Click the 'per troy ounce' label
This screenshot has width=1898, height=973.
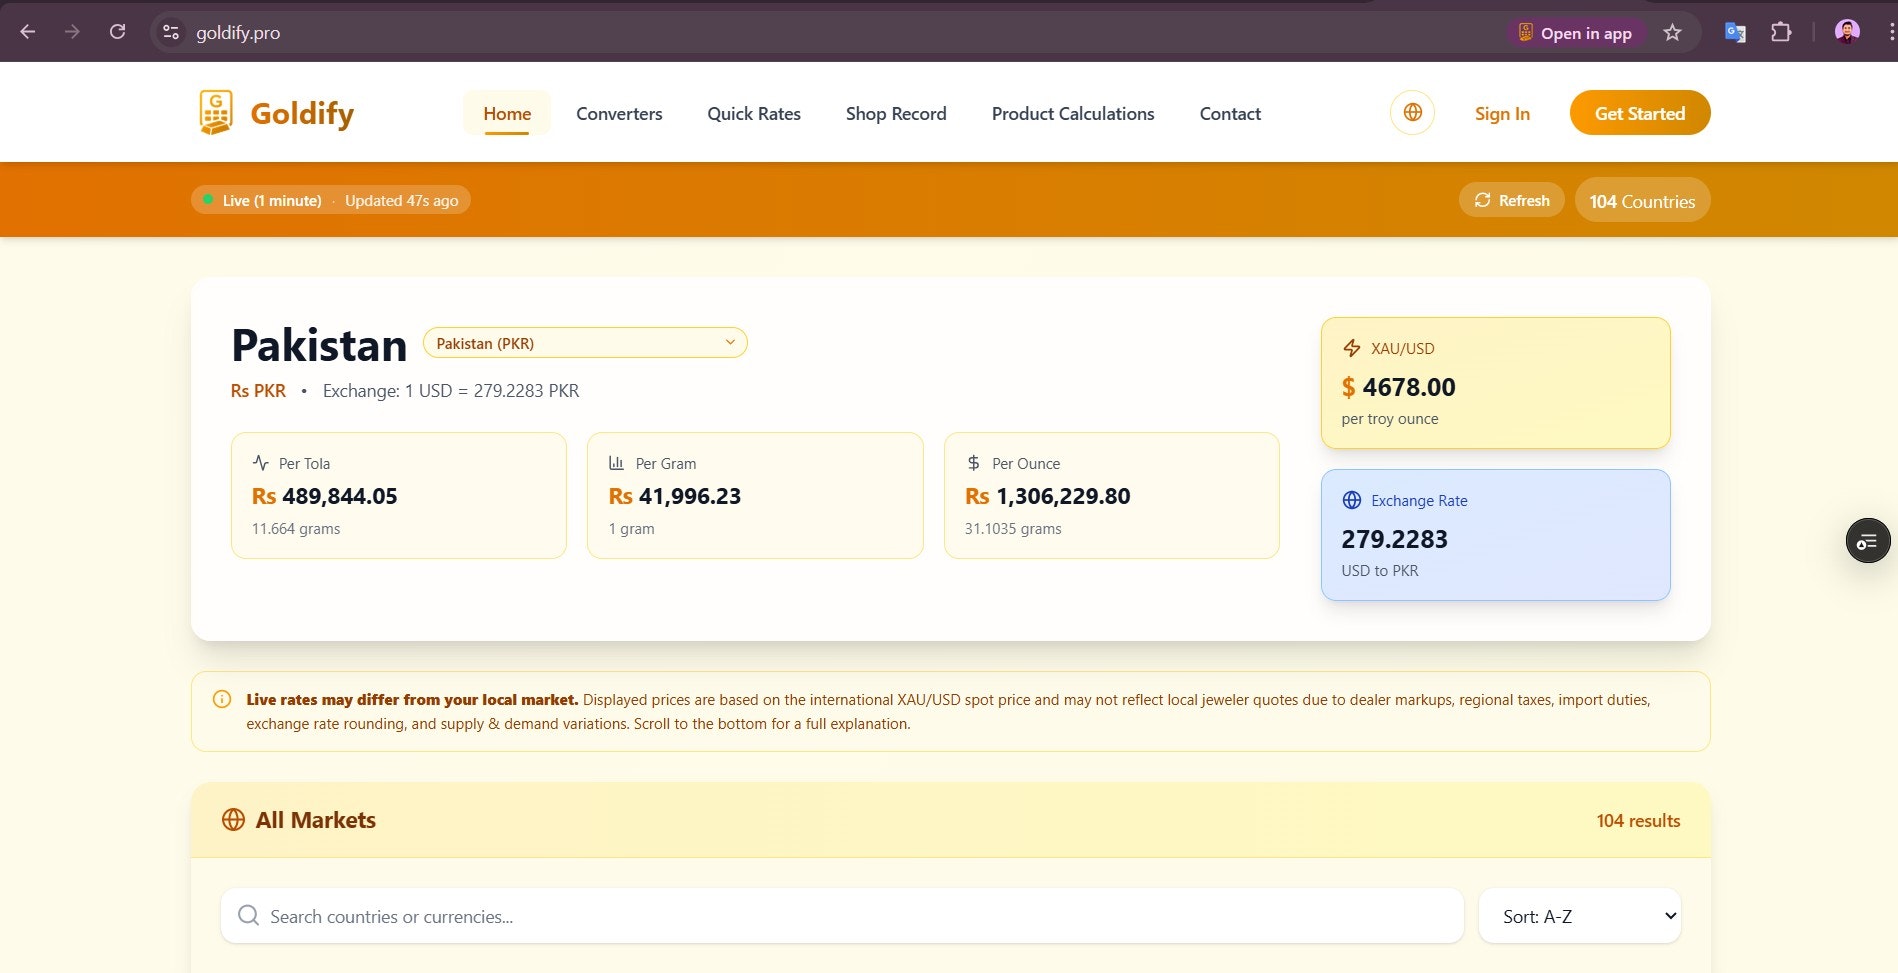coord(1390,419)
